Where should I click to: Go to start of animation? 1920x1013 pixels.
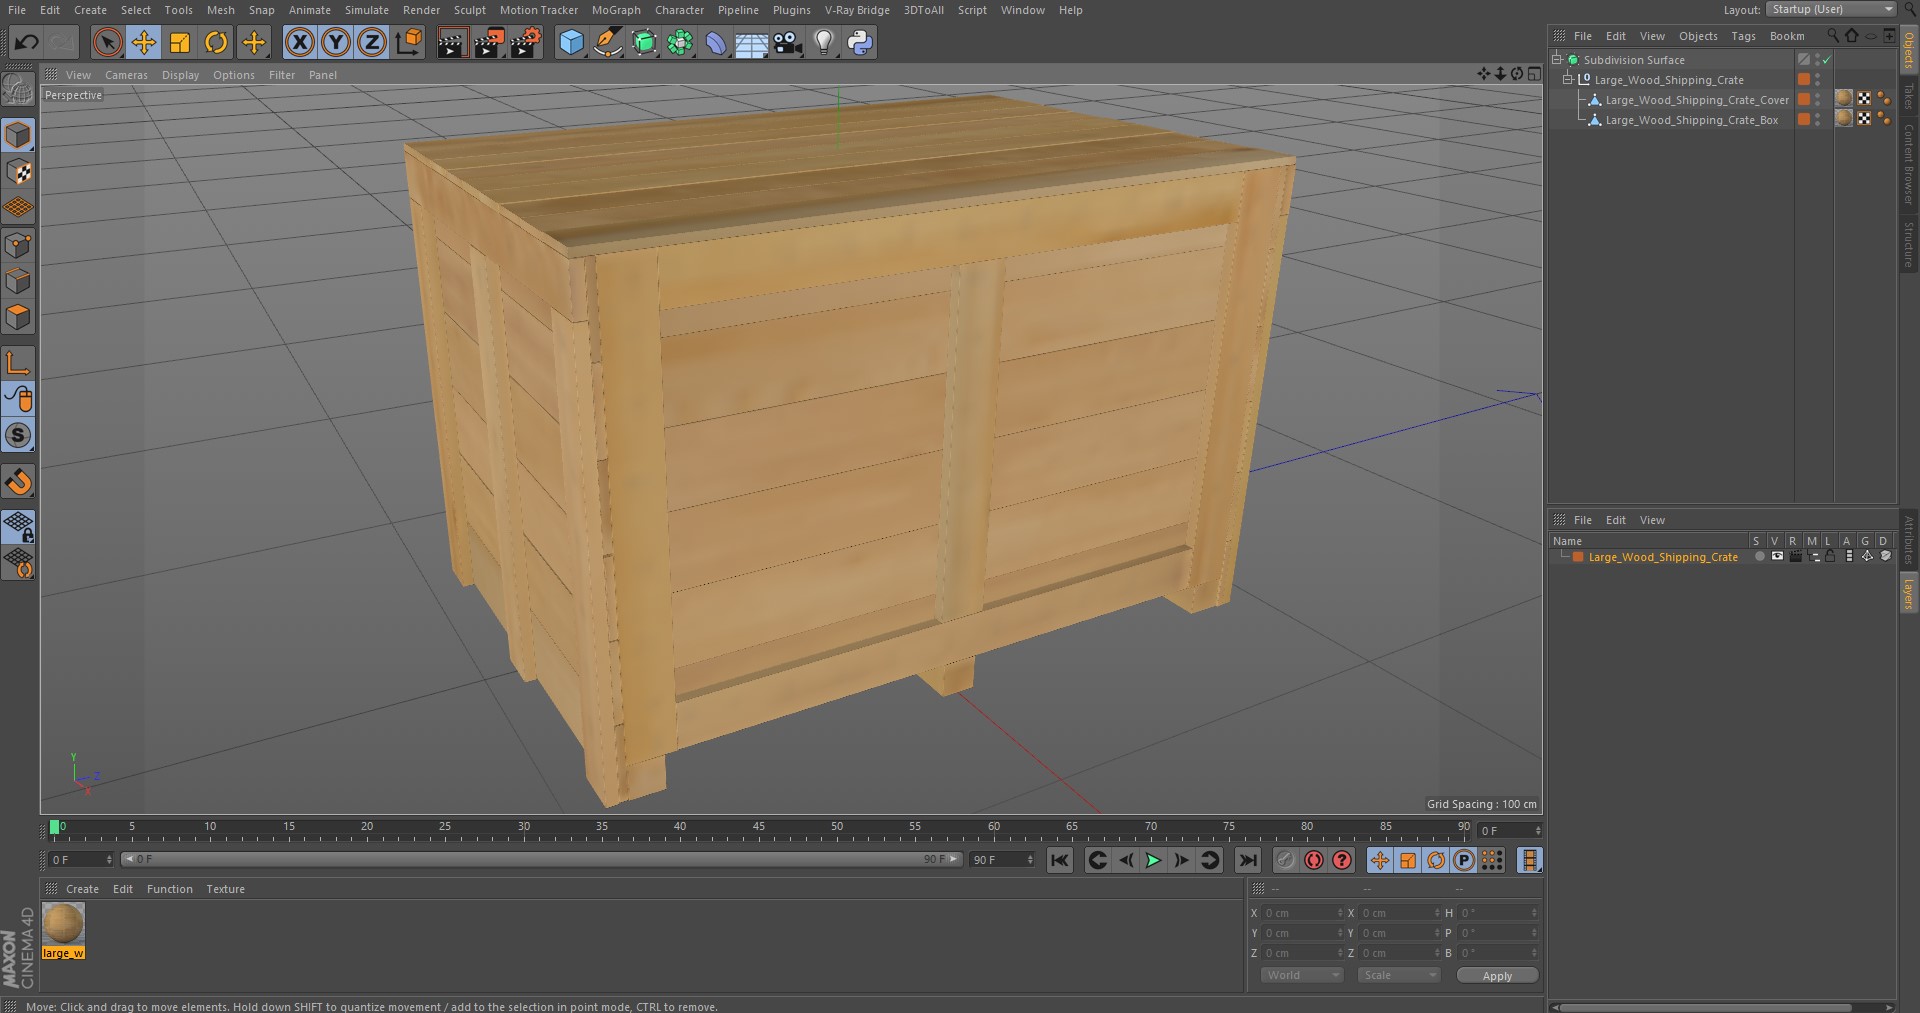tap(1059, 860)
